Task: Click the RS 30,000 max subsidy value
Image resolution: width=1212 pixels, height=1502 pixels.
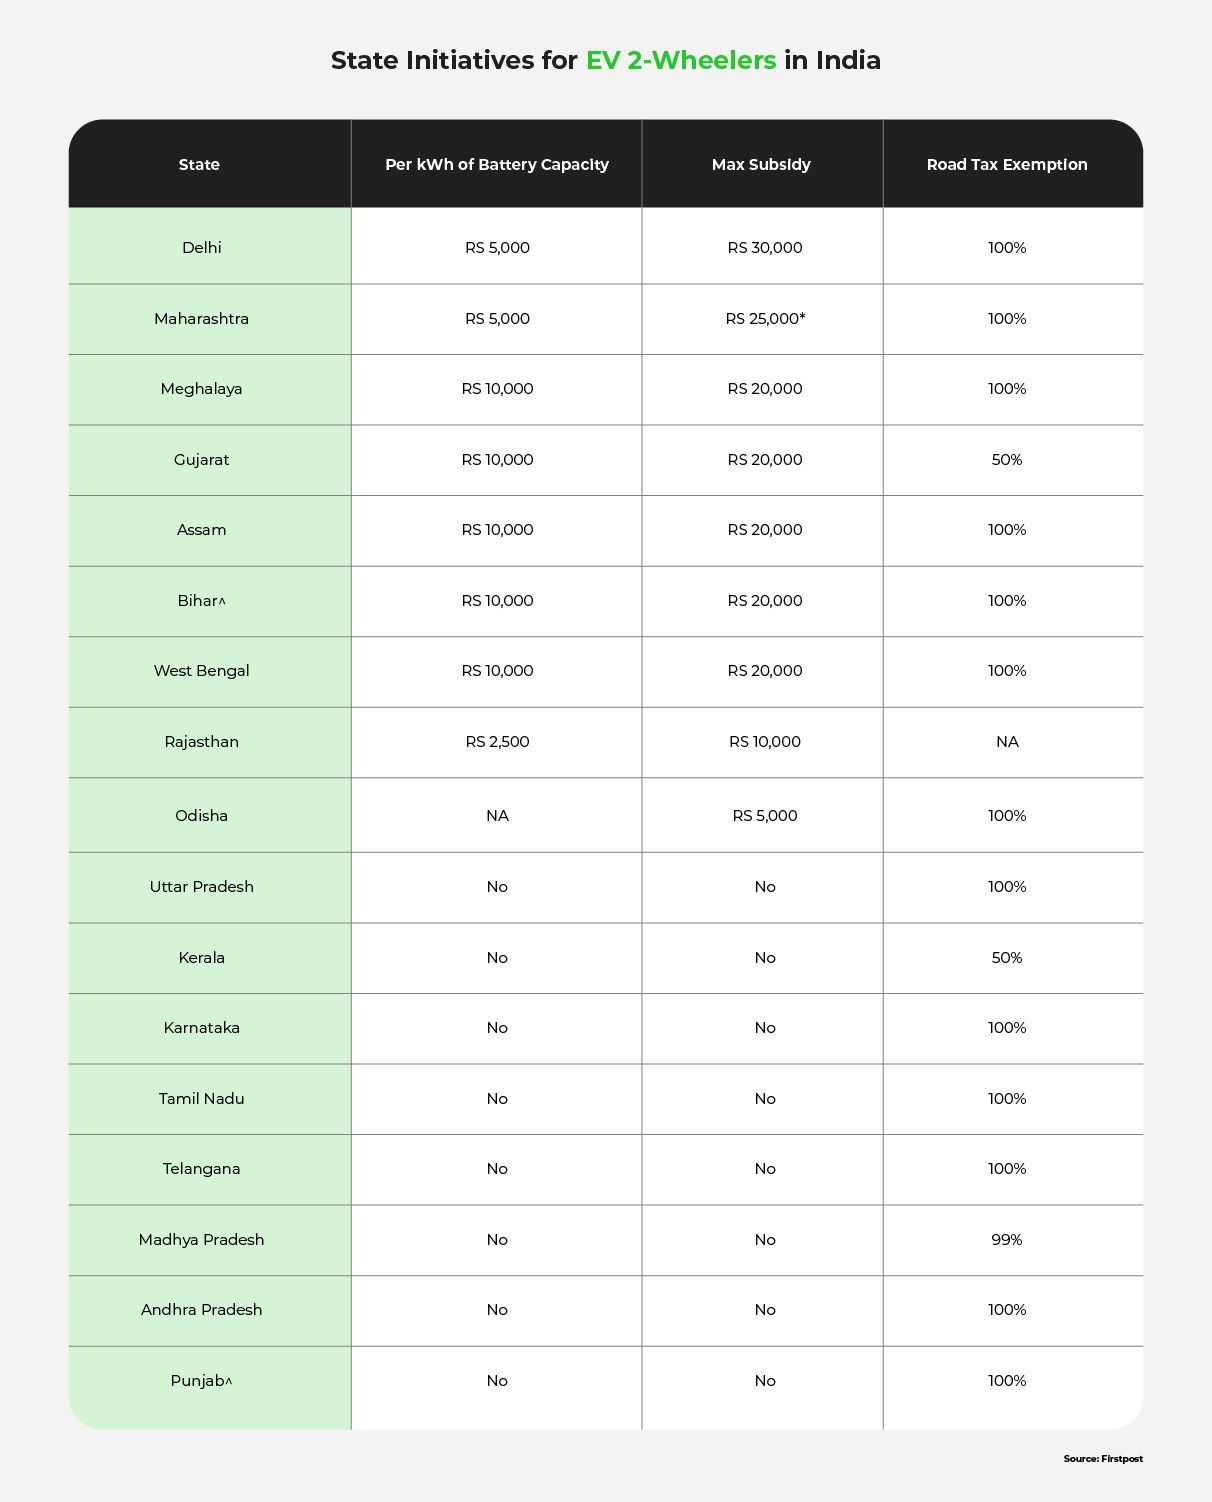Action: pyautogui.click(x=765, y=248)
